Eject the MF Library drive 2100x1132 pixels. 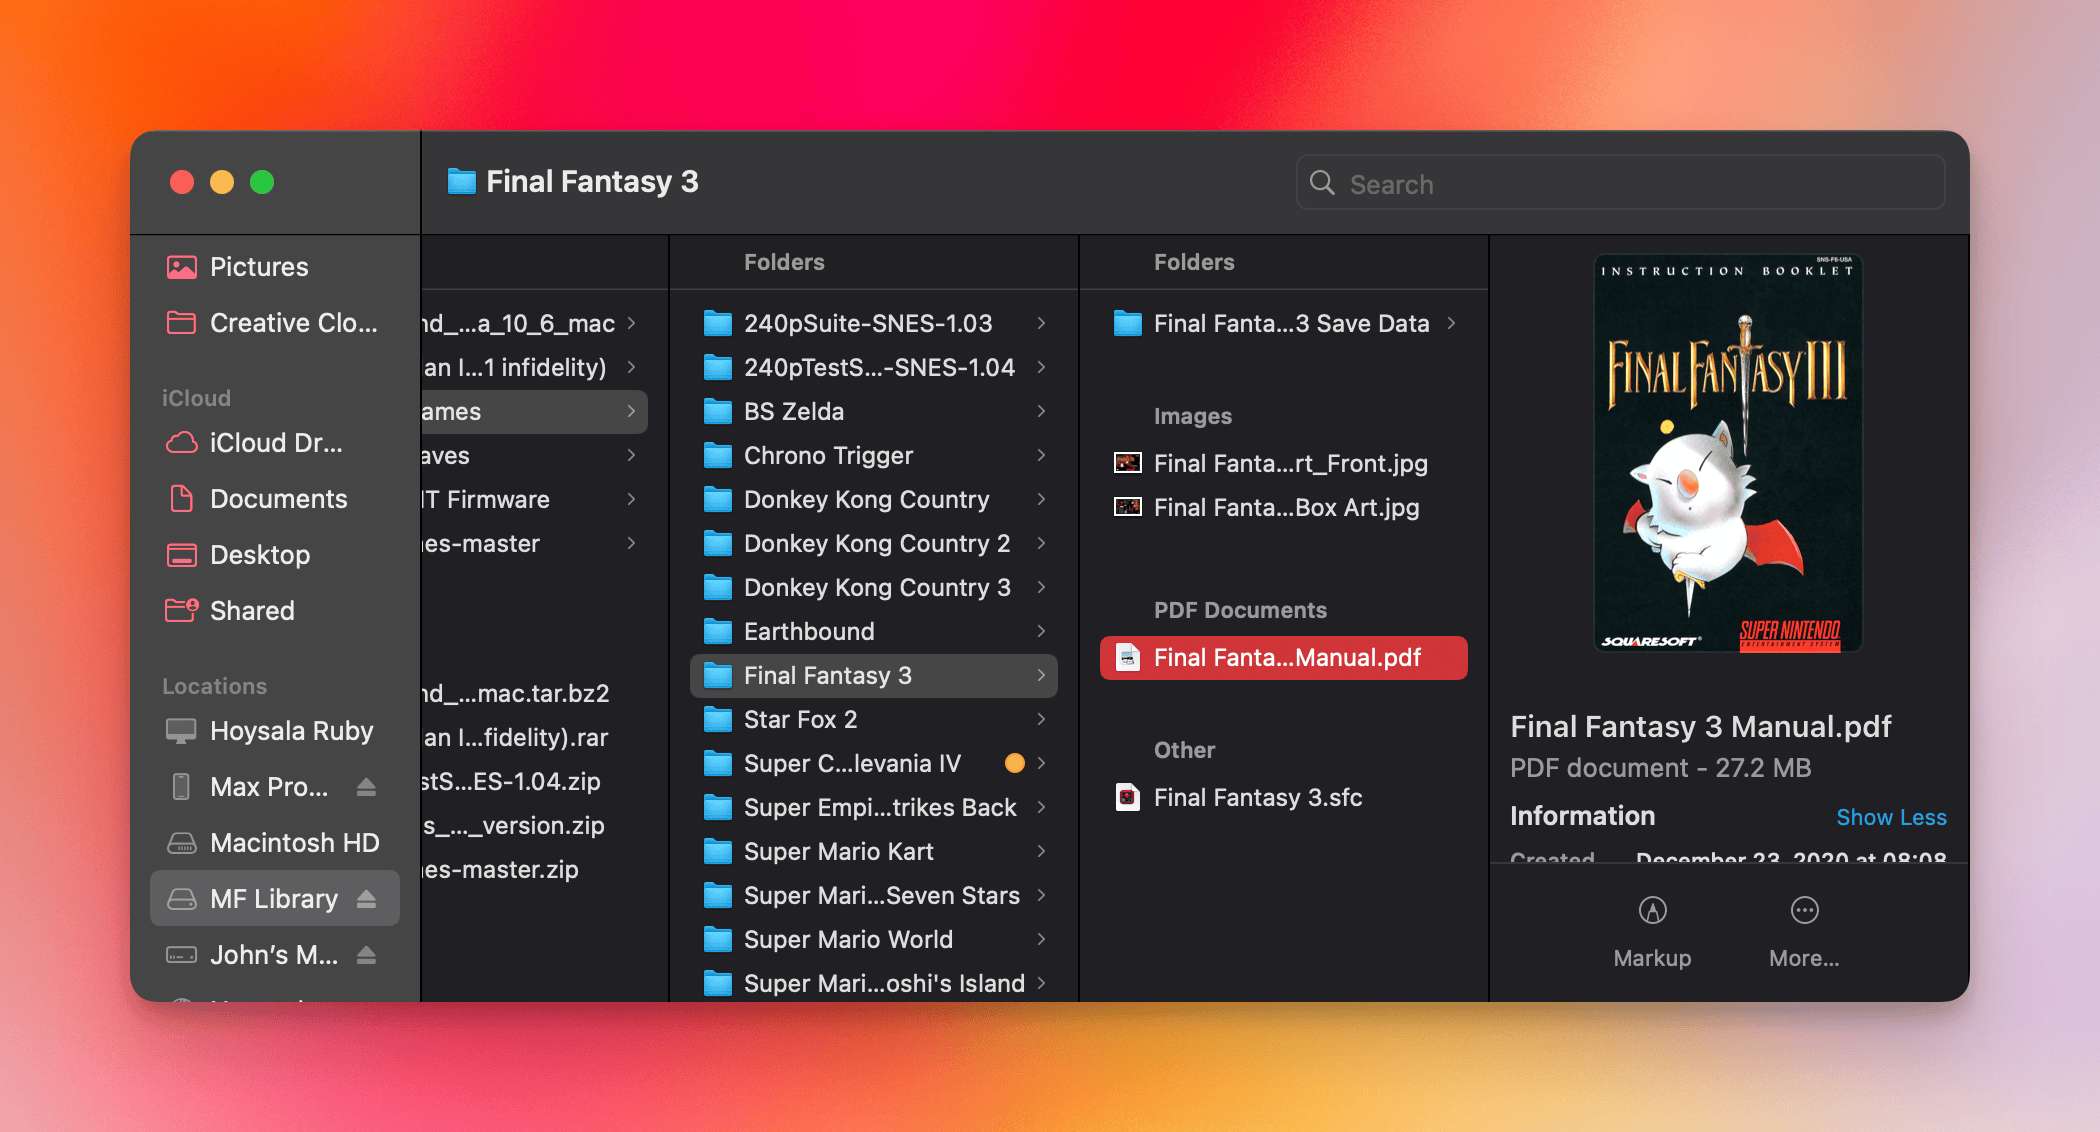(x=366, y=899)
